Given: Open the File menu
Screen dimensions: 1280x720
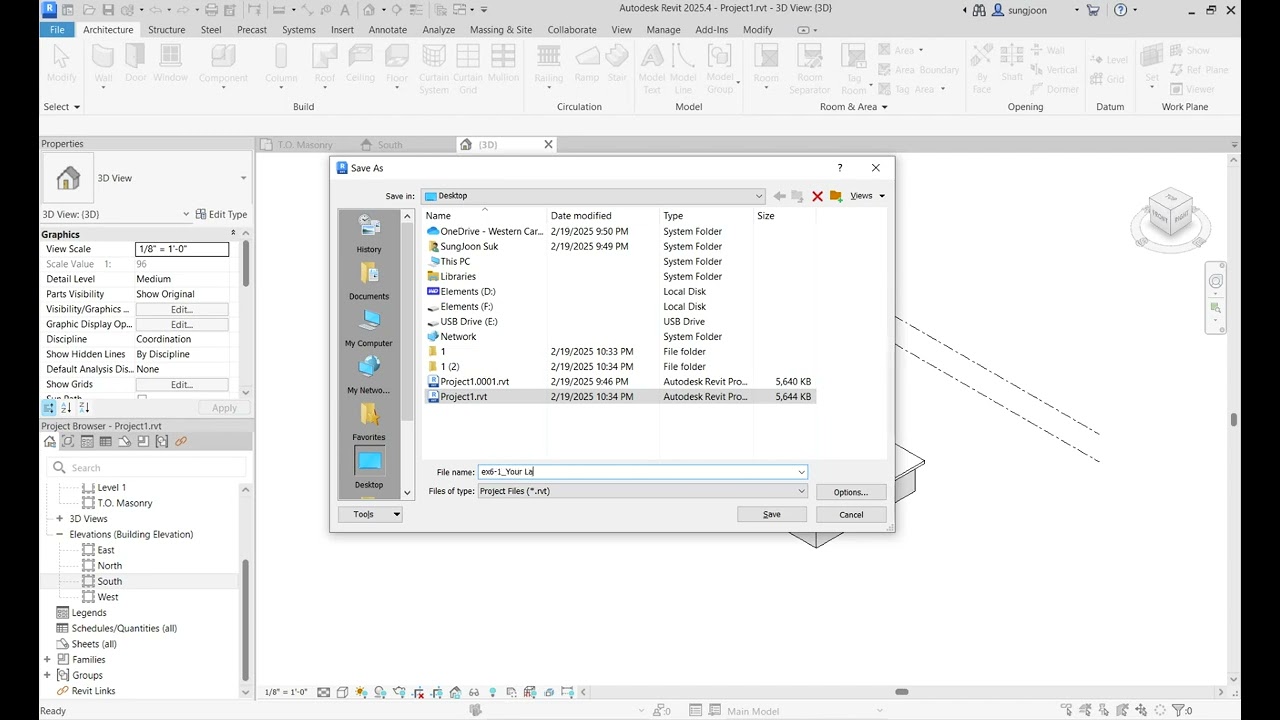Looking at the screenshot, I should pyautogui.click(x=57, y=30).
